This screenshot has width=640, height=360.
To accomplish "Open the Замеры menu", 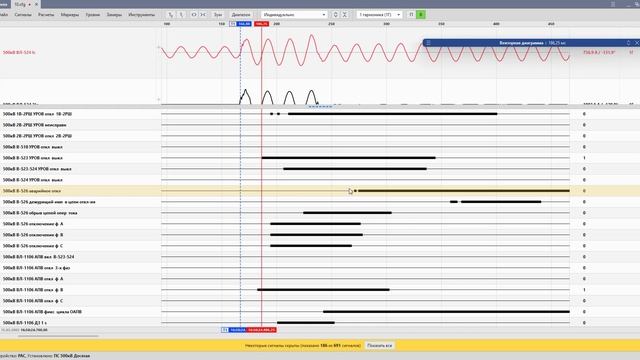I will (x=114, y=15).
